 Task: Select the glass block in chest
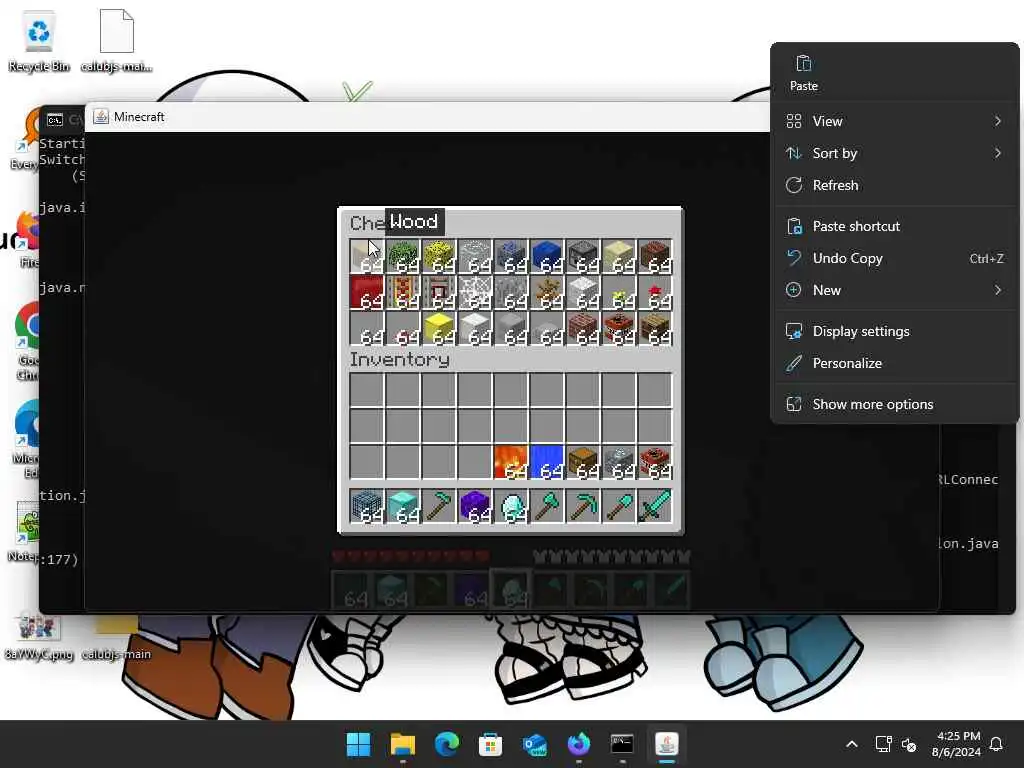(x=474, y=256)
